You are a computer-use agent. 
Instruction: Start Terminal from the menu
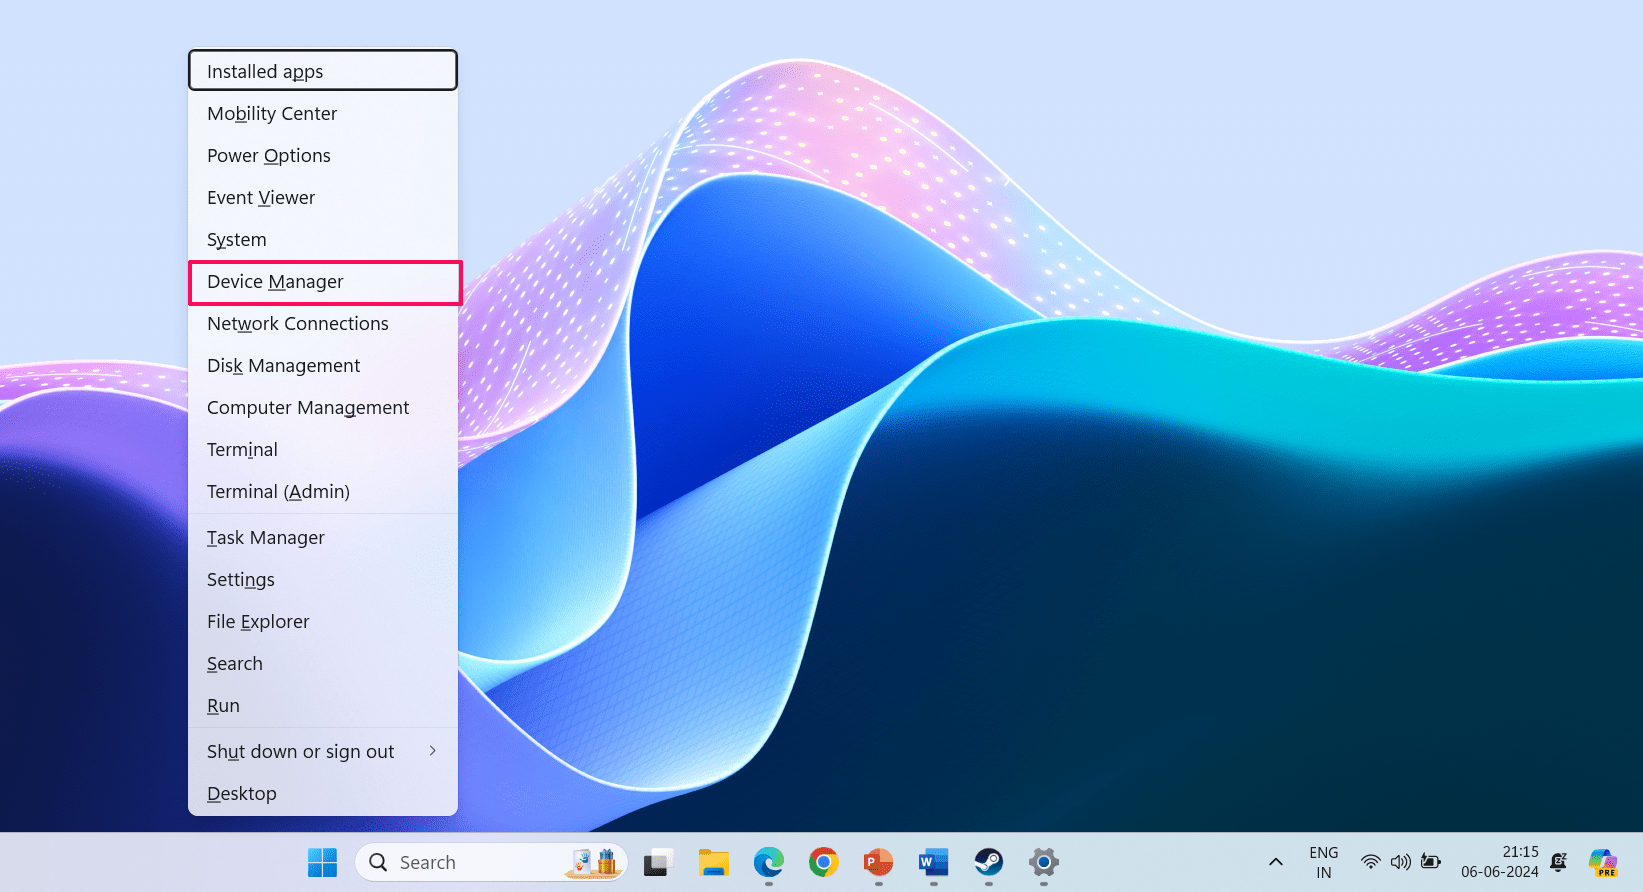tap(323, 449)
